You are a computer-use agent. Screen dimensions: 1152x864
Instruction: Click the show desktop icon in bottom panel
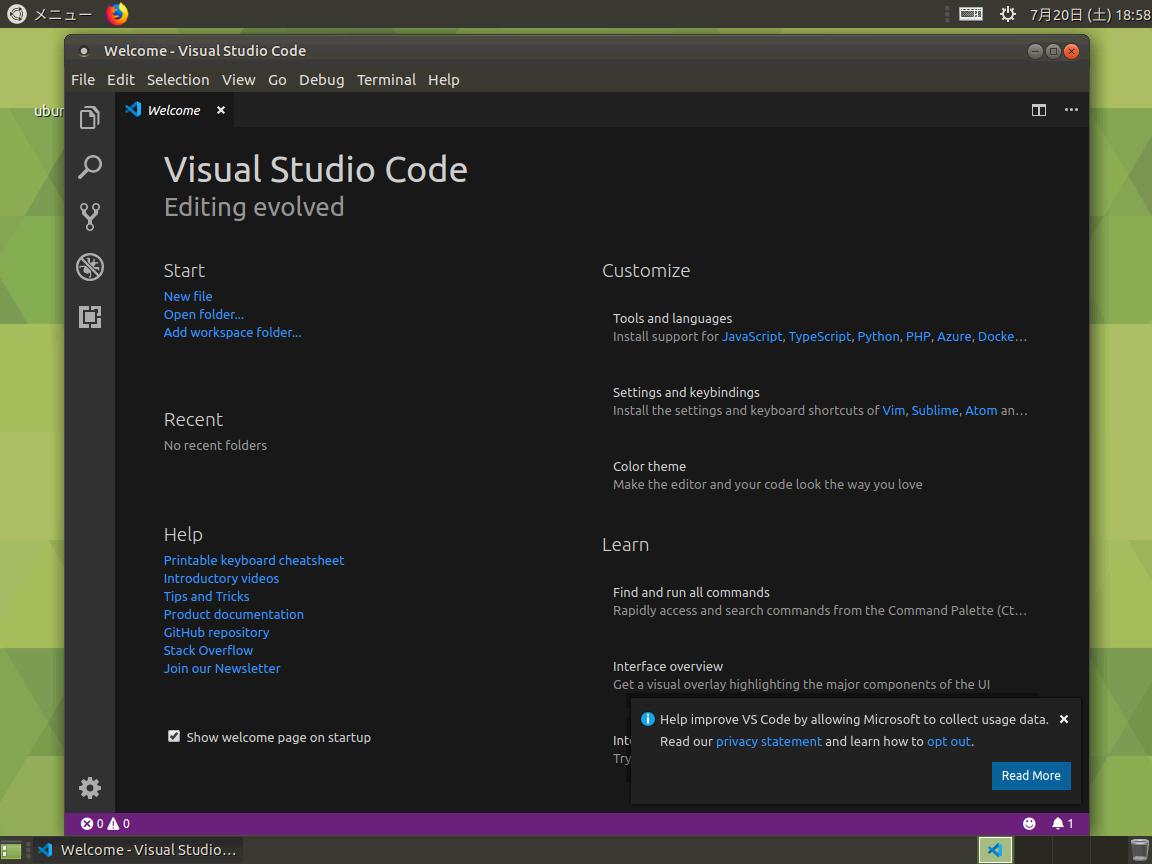click(x=11, y=850)
